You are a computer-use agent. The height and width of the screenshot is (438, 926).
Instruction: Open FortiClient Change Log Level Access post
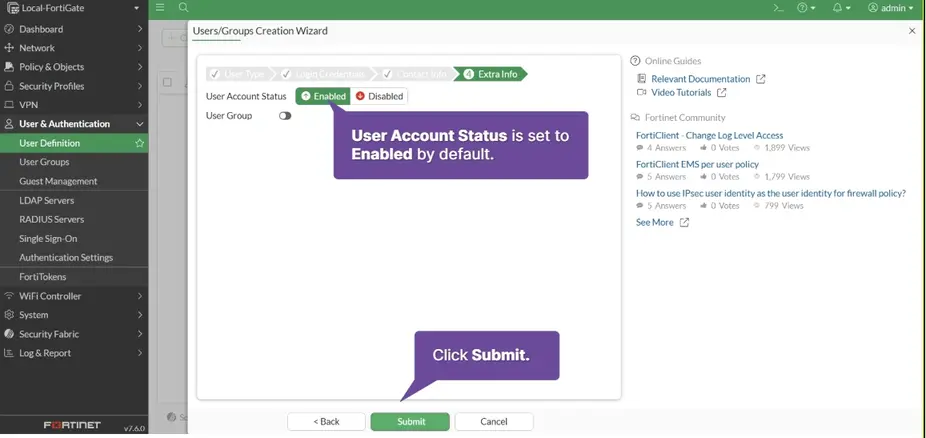[709, 135]
